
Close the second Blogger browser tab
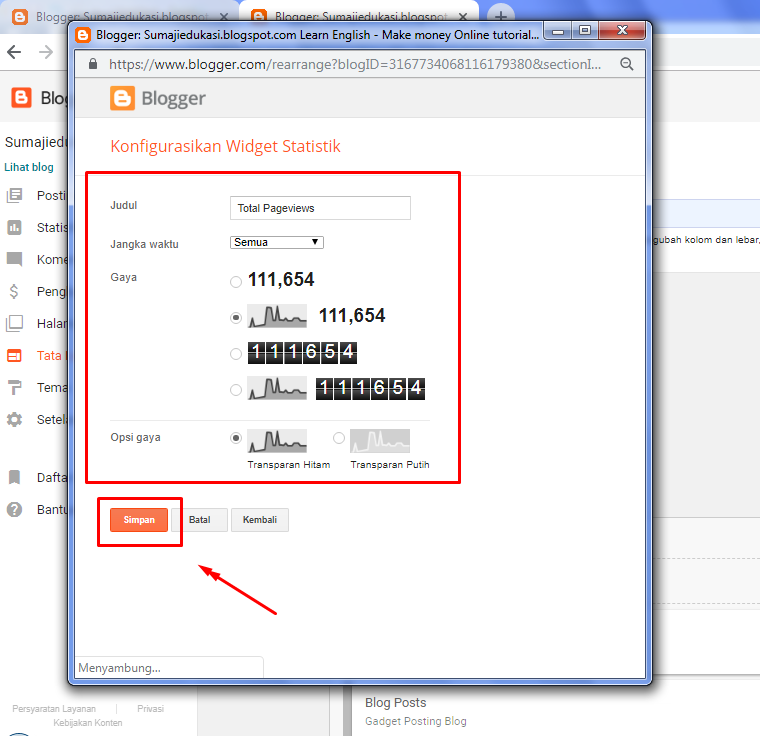463,17
